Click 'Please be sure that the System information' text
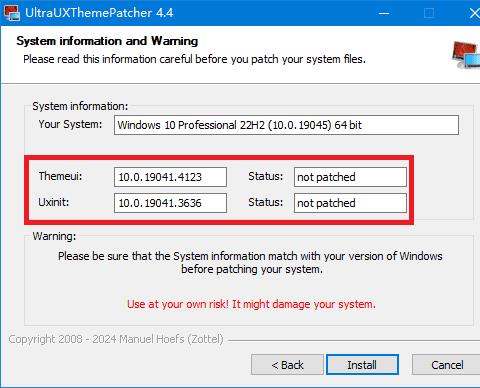Screen dimensions: 480x388 250,262
